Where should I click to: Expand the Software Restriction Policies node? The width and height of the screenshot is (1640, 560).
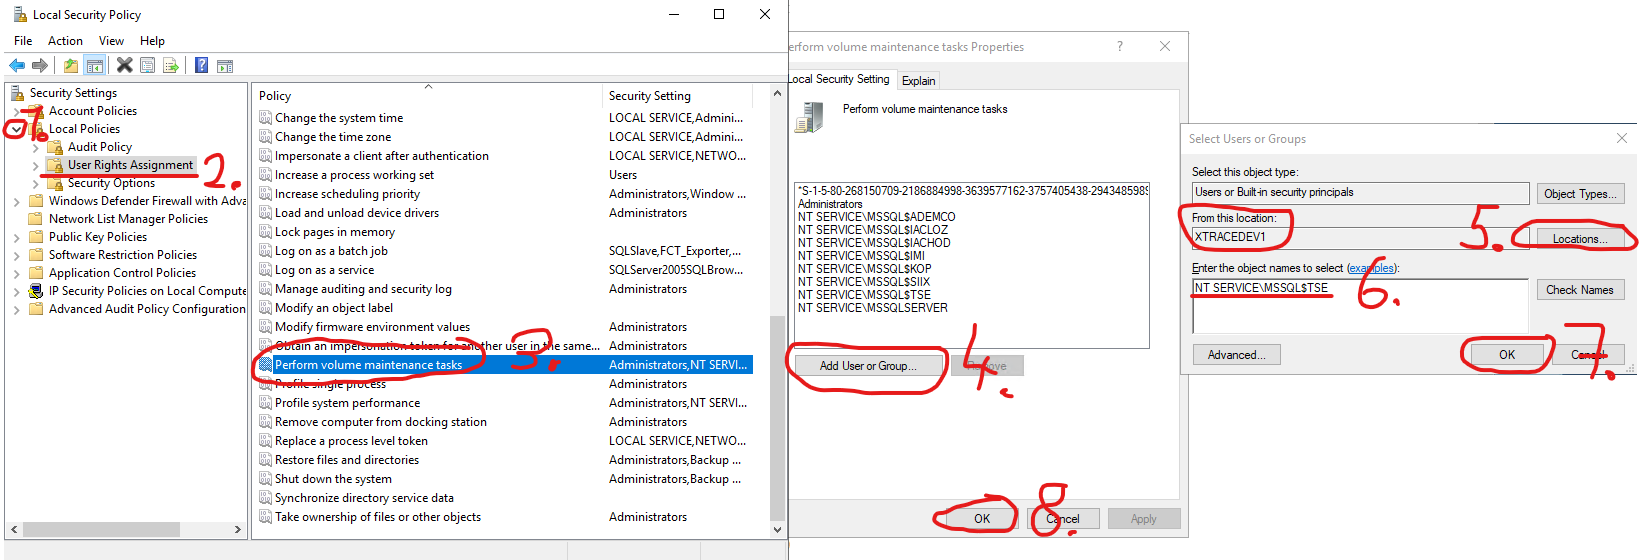click(x=17, y=255)
